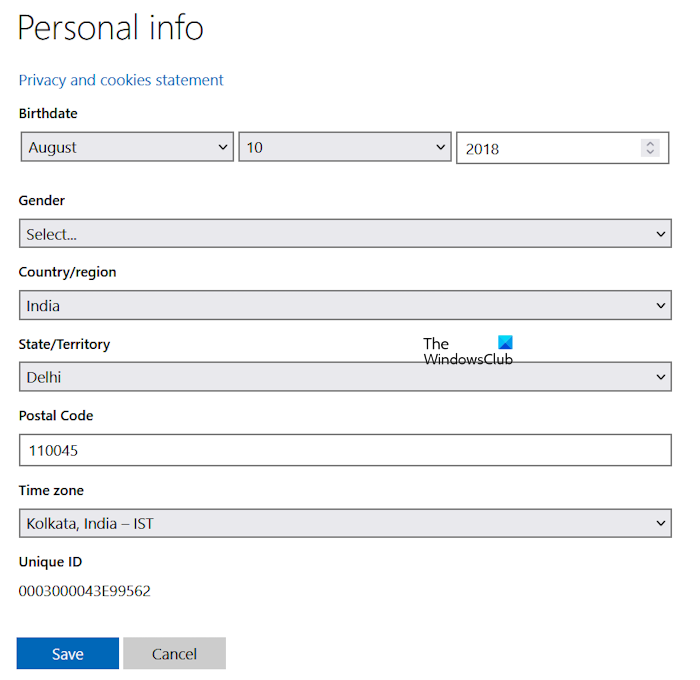The image size is (700, 680).
Task: Open the Time zone dropdown for Kolkata
Action: click(345, 522)
